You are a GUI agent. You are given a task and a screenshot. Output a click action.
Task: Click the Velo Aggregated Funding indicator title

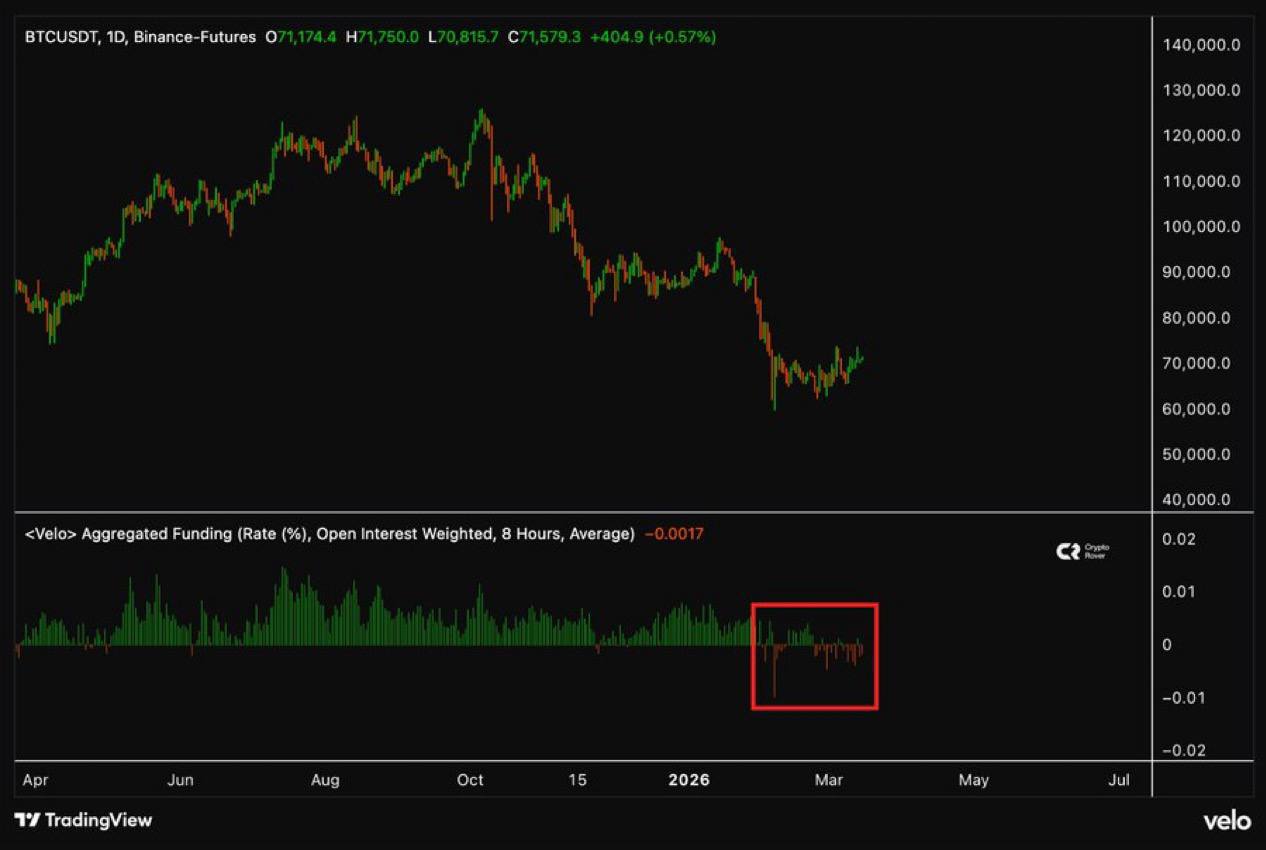tap(328, 534)
